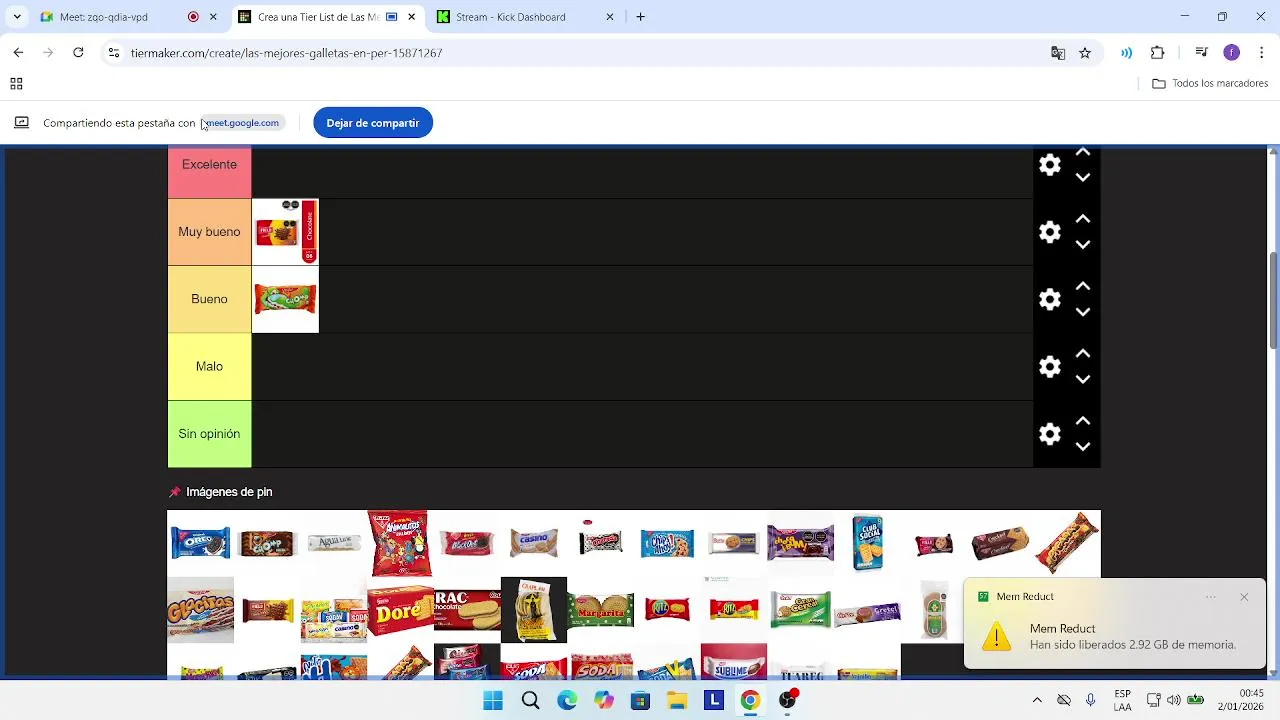
Task: Open settings gear for Excelente row
Action: point(1049,165)
